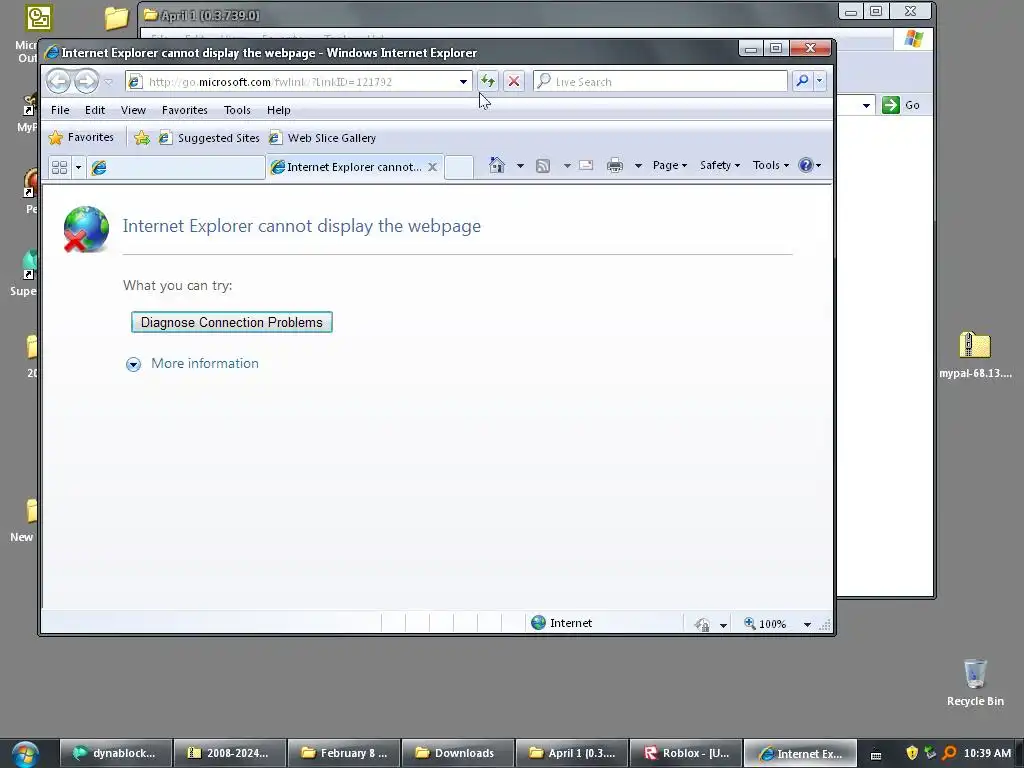Click the Read Mail envelope icon
This screenshot has width=1024, height=768.
pyautogui.click(x=586, y=165)
